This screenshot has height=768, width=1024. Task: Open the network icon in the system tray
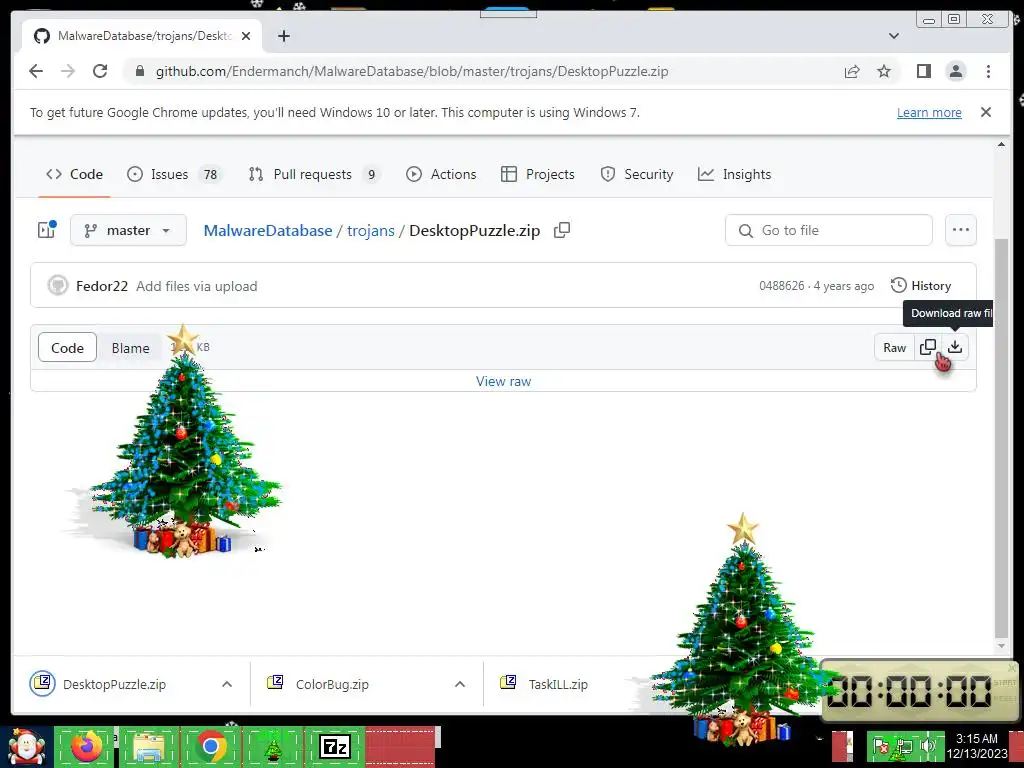click(x=904, y=745)
